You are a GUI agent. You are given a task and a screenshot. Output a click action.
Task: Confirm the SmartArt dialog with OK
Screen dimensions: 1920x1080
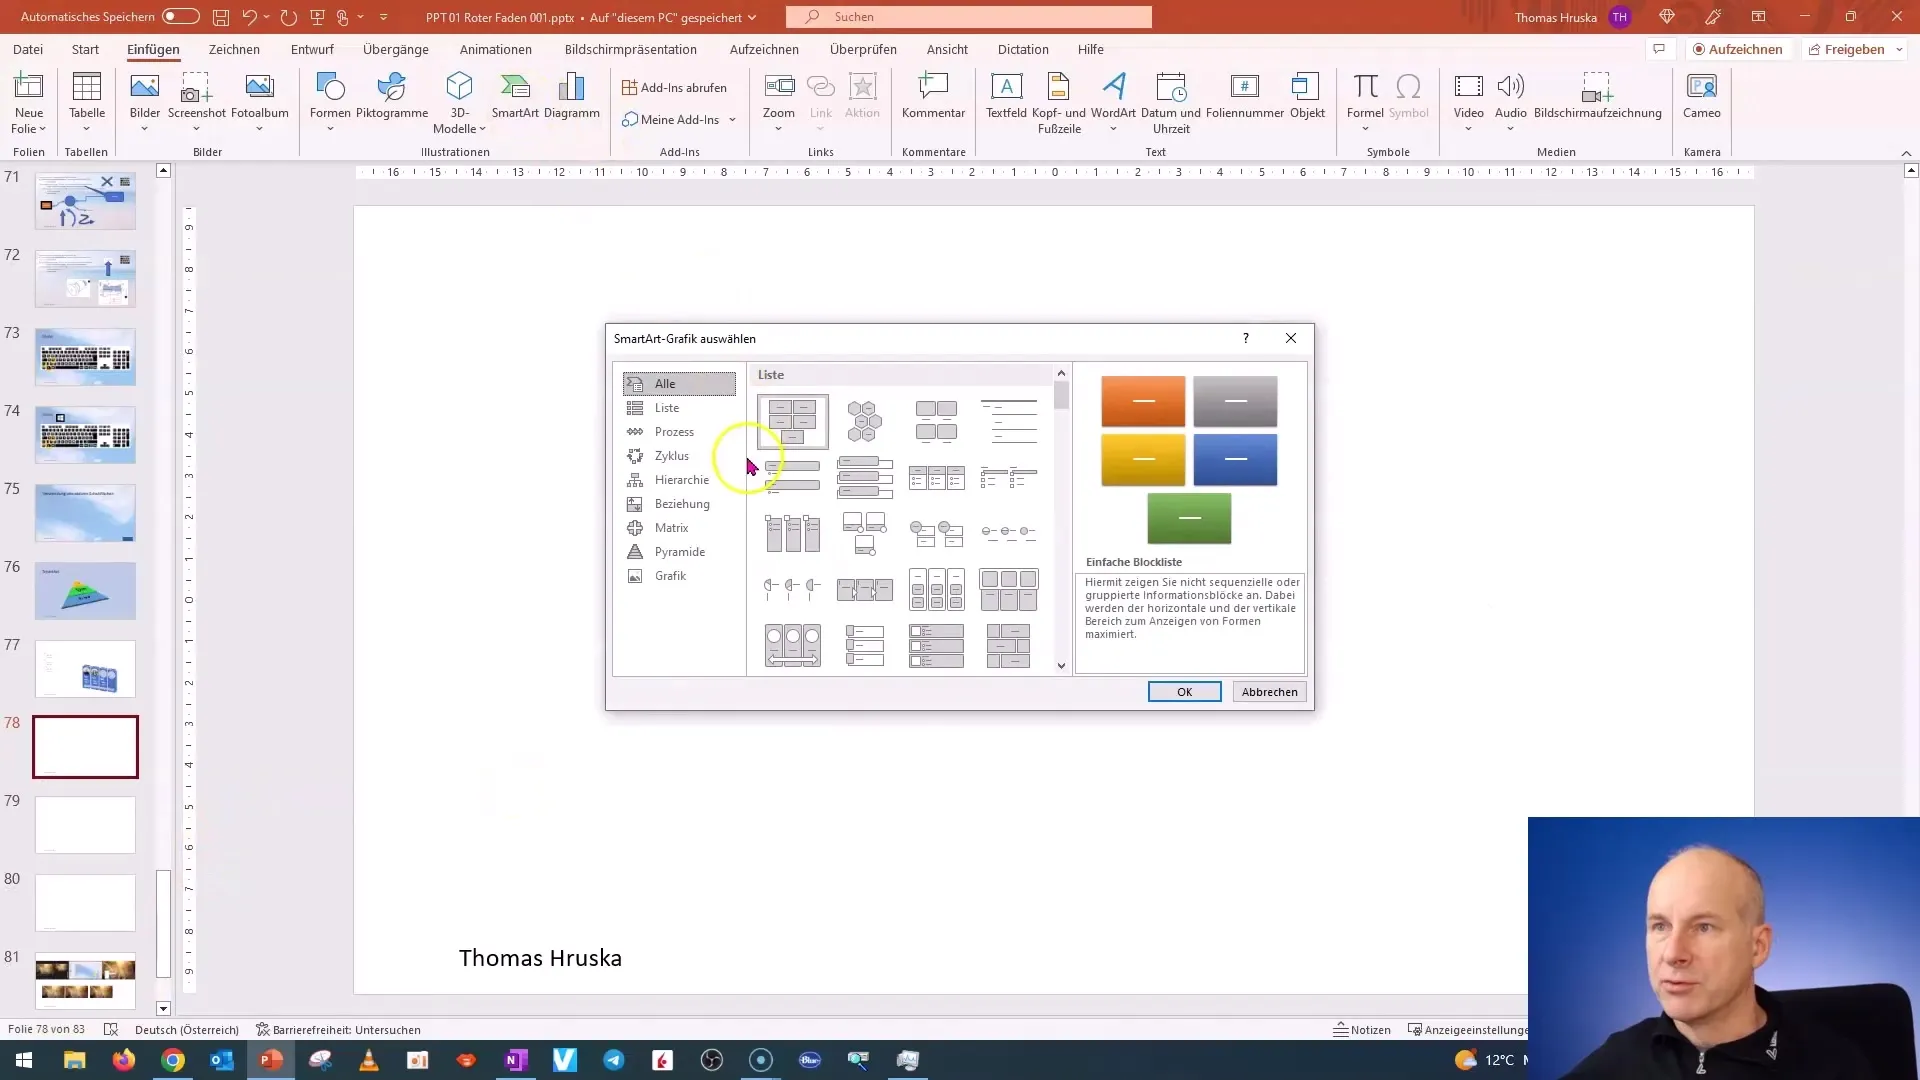[x=1184, y=692]
